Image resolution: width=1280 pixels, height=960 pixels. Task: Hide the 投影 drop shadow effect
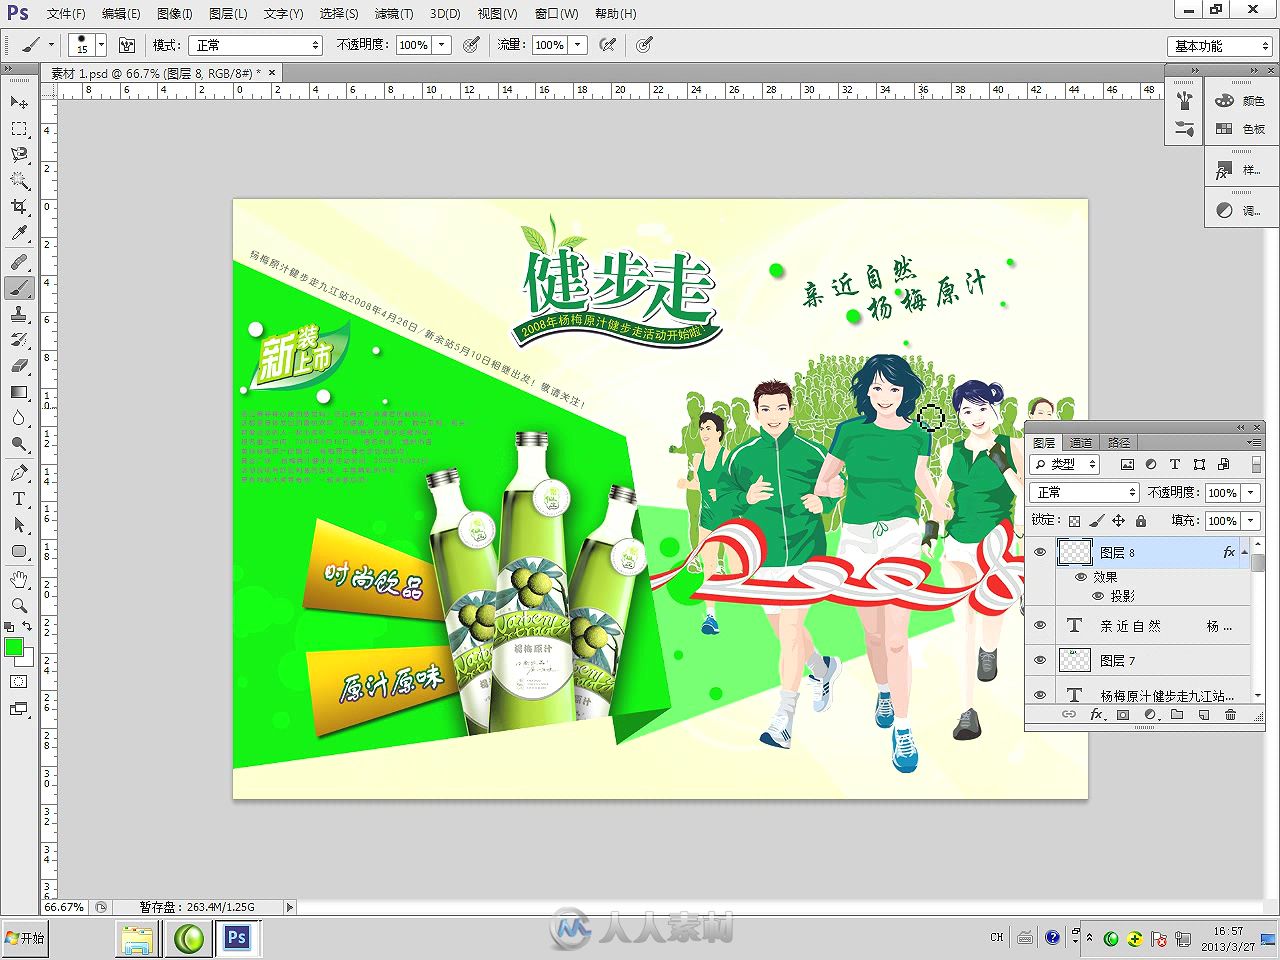[1098, 596]
